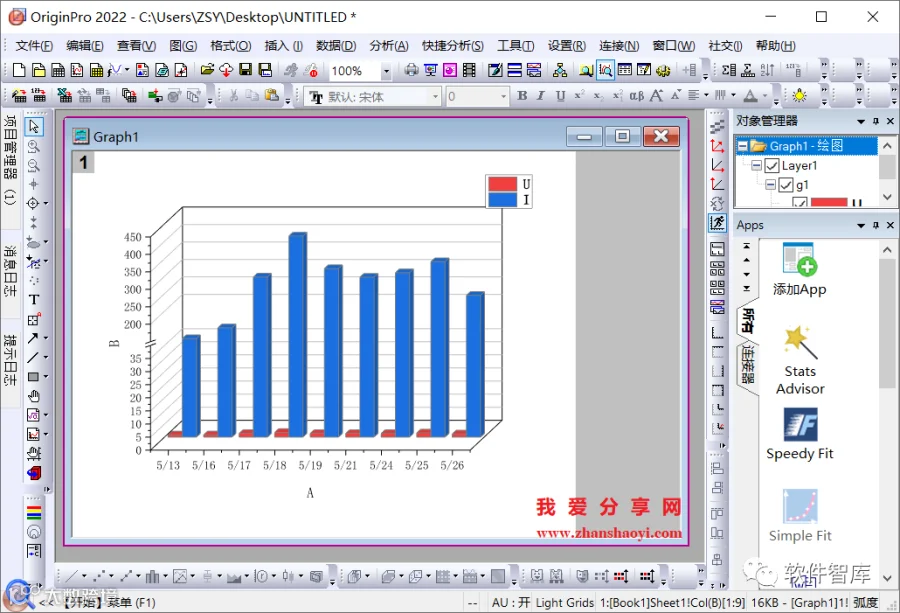Select the Zoom In tool

pos(34,146)
